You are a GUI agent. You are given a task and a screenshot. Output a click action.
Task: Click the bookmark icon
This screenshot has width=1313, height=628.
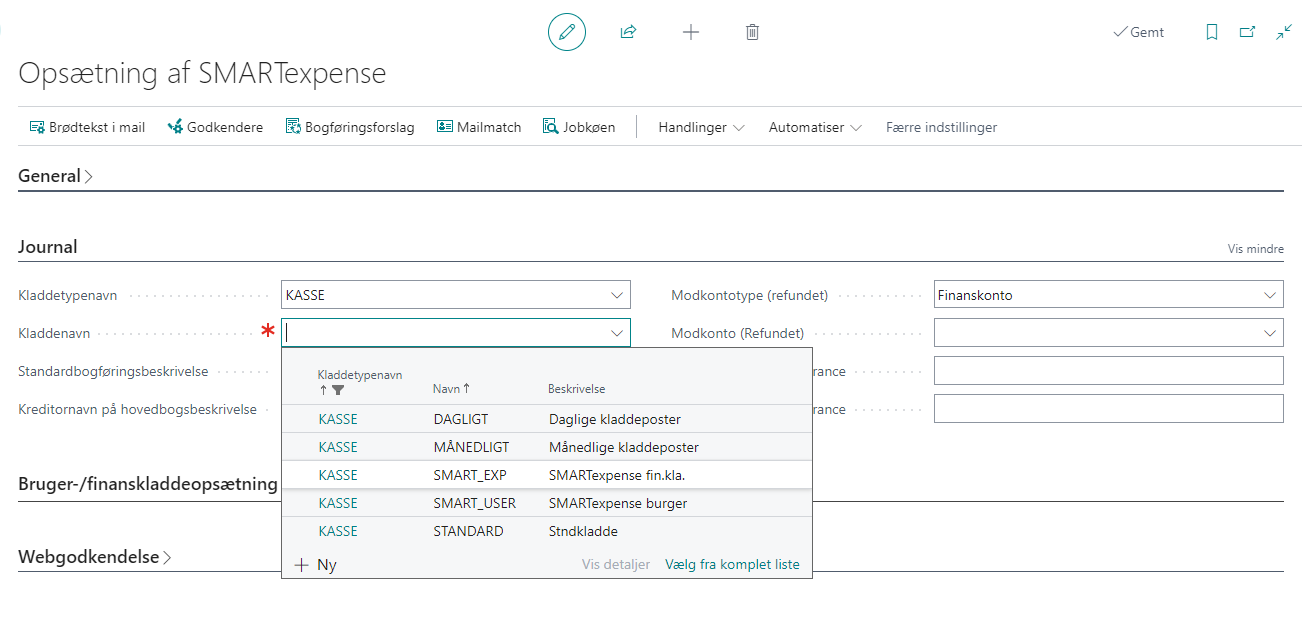pyautogui.click(x=1211, y=32)
